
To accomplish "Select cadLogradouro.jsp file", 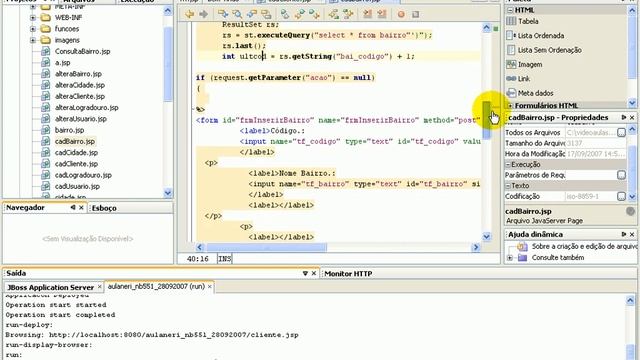I will pos(83,175).
